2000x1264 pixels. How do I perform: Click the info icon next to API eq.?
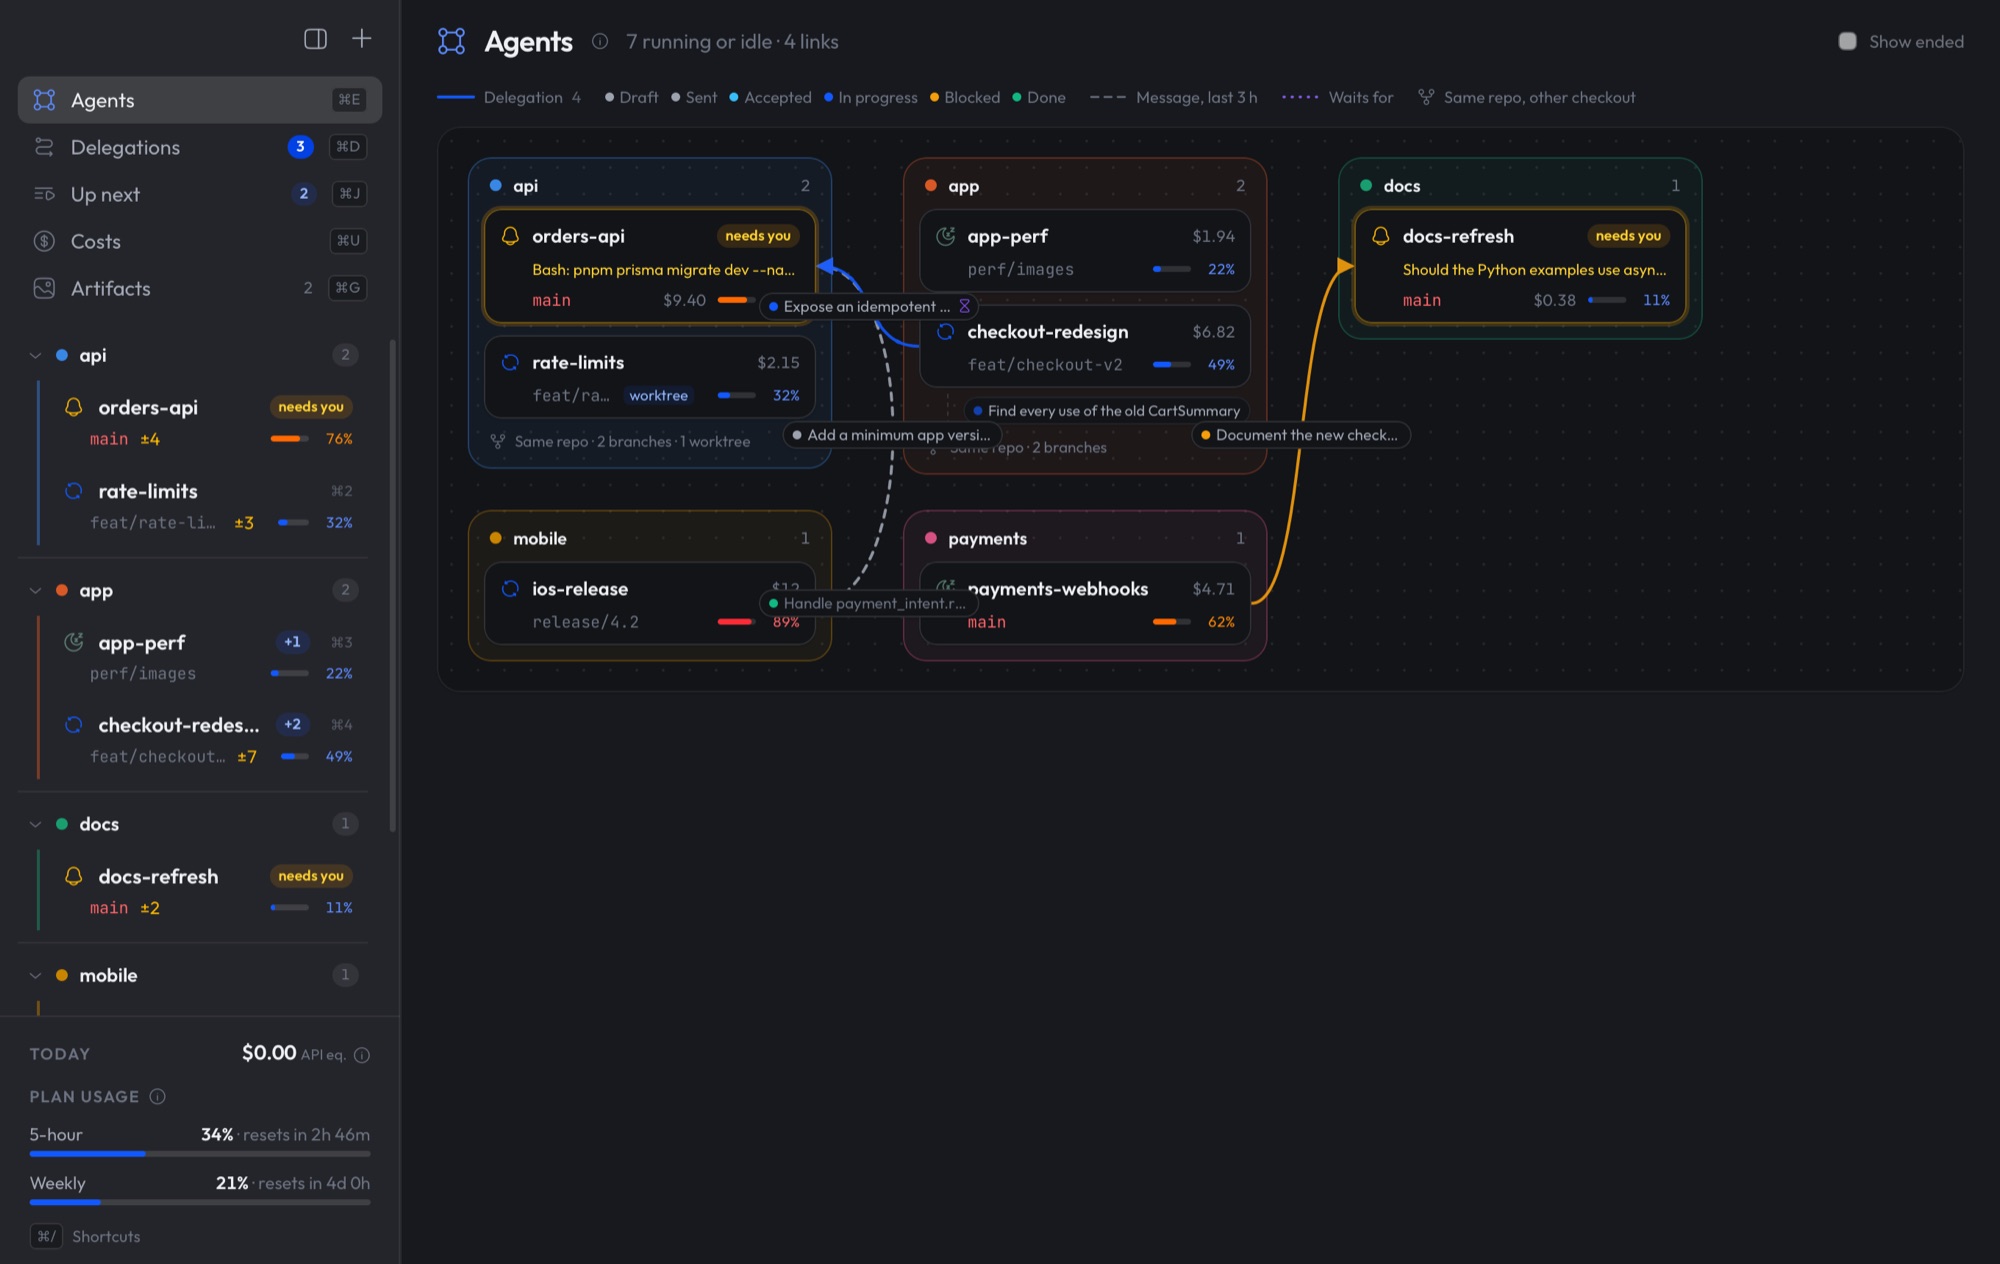pos(362,1055)
